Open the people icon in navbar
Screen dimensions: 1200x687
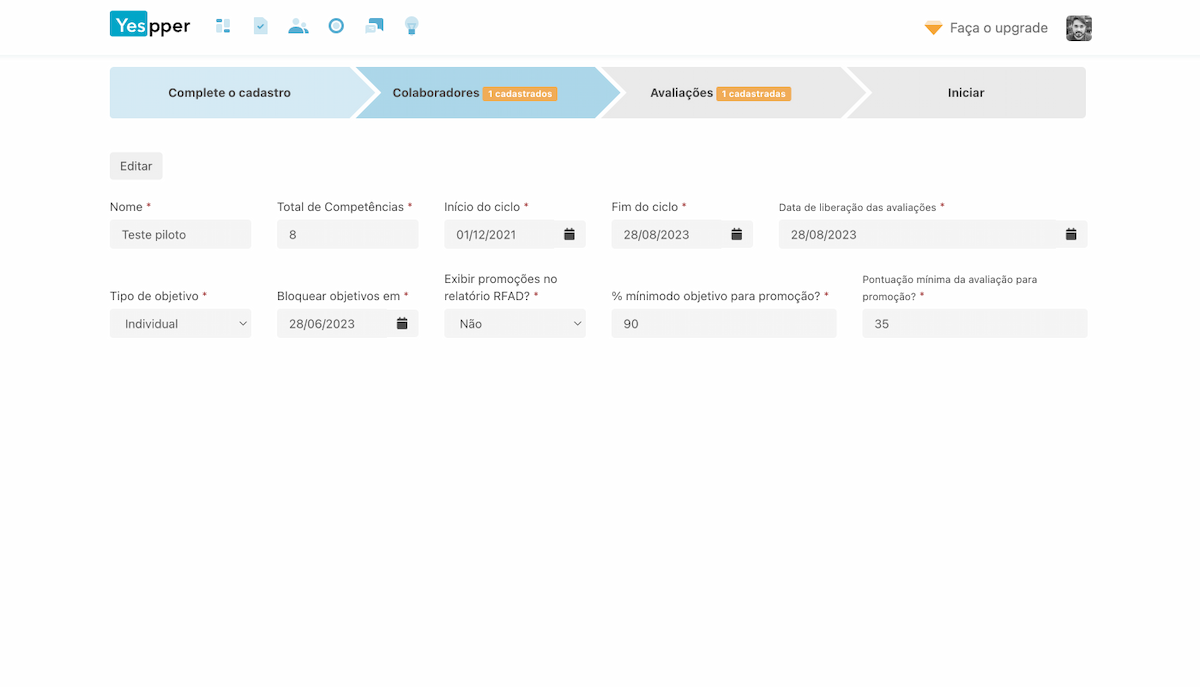(298, 26)
